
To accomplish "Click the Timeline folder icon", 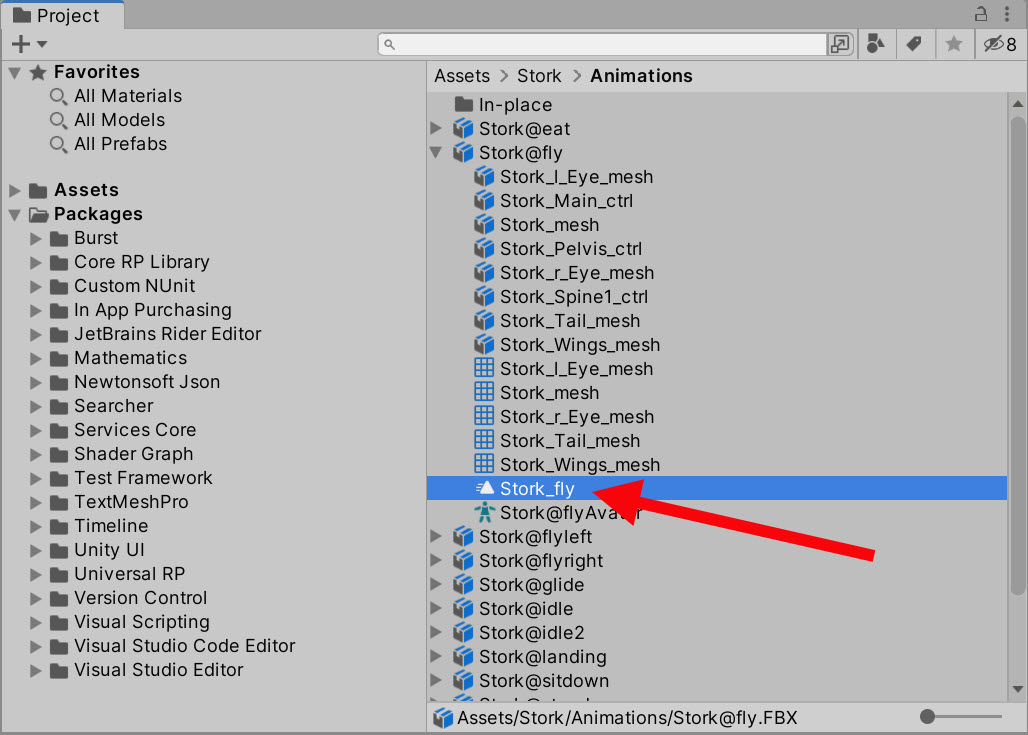I will pos(59,527).
